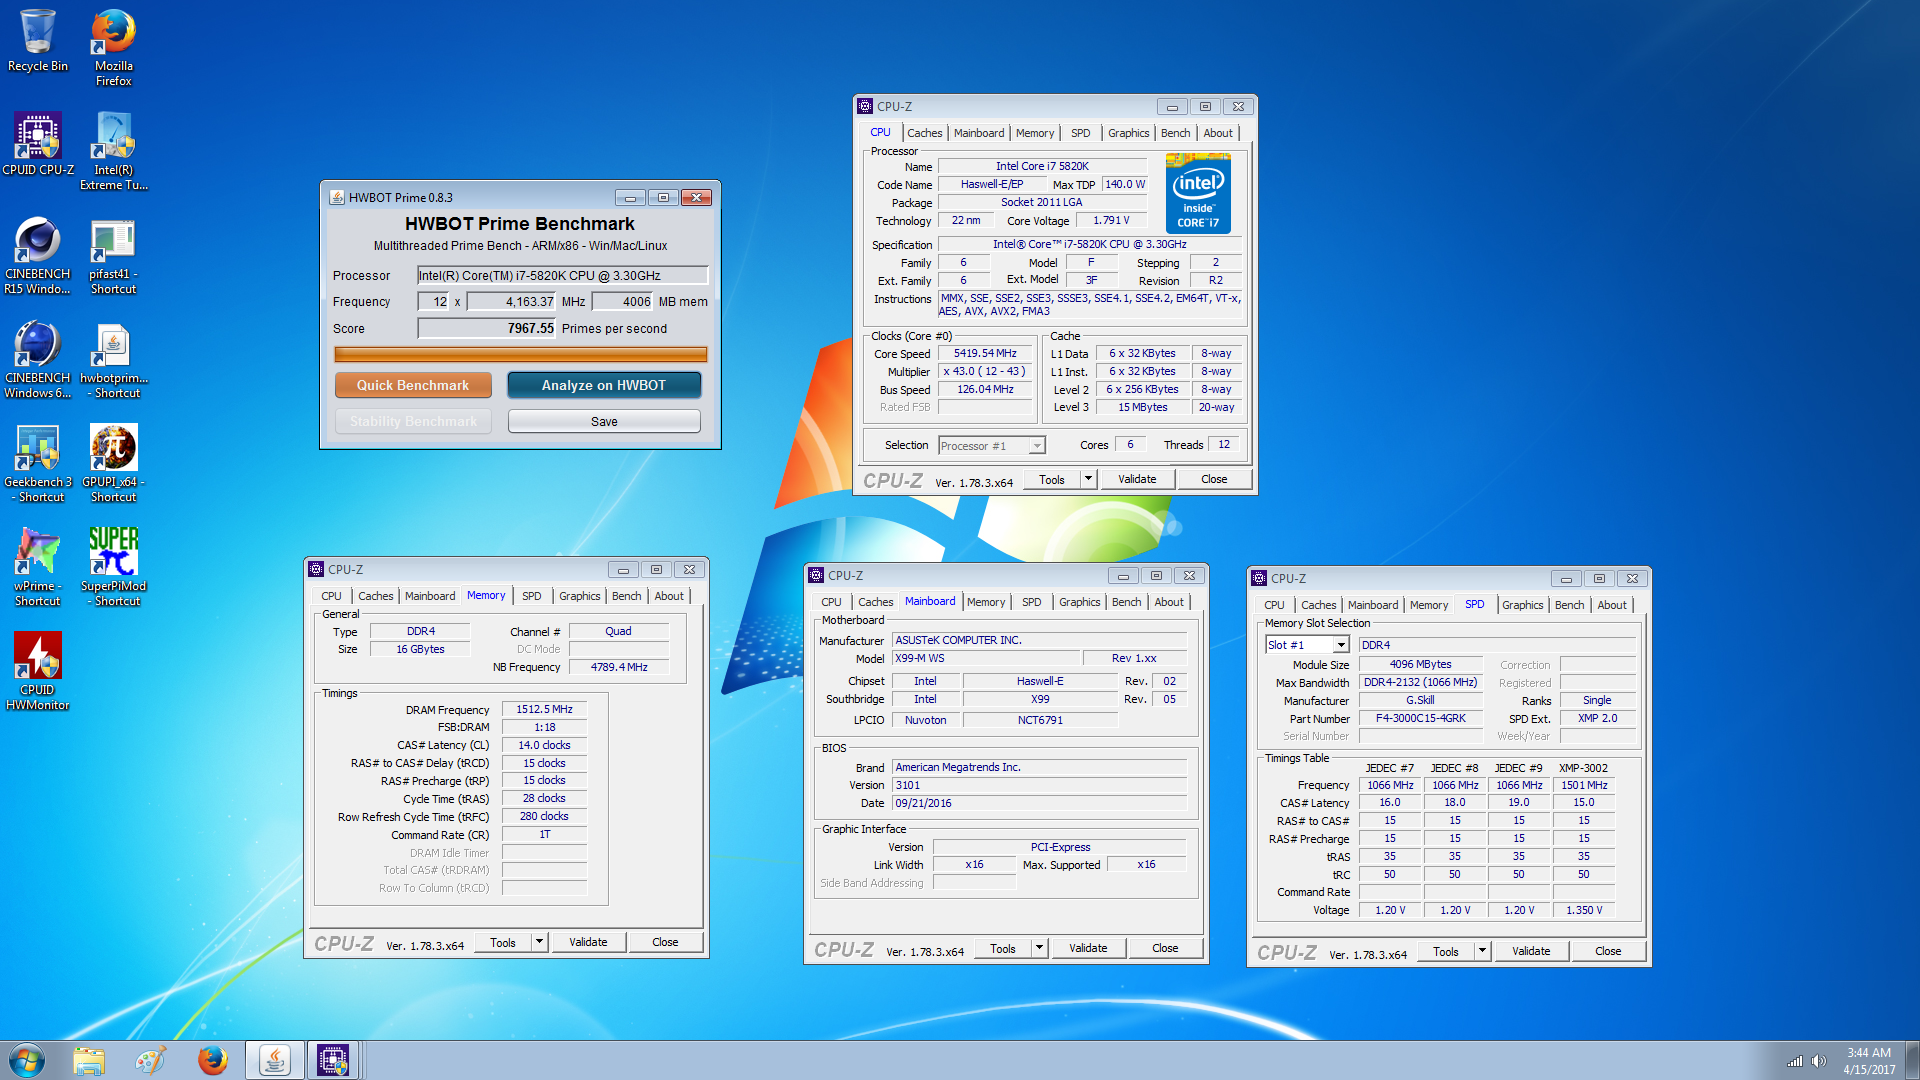This screenshot has height=1080, width=1920.
Task: Select CINEBENCH R15 Windows desktop icon
Action: [x=38, y=256]
